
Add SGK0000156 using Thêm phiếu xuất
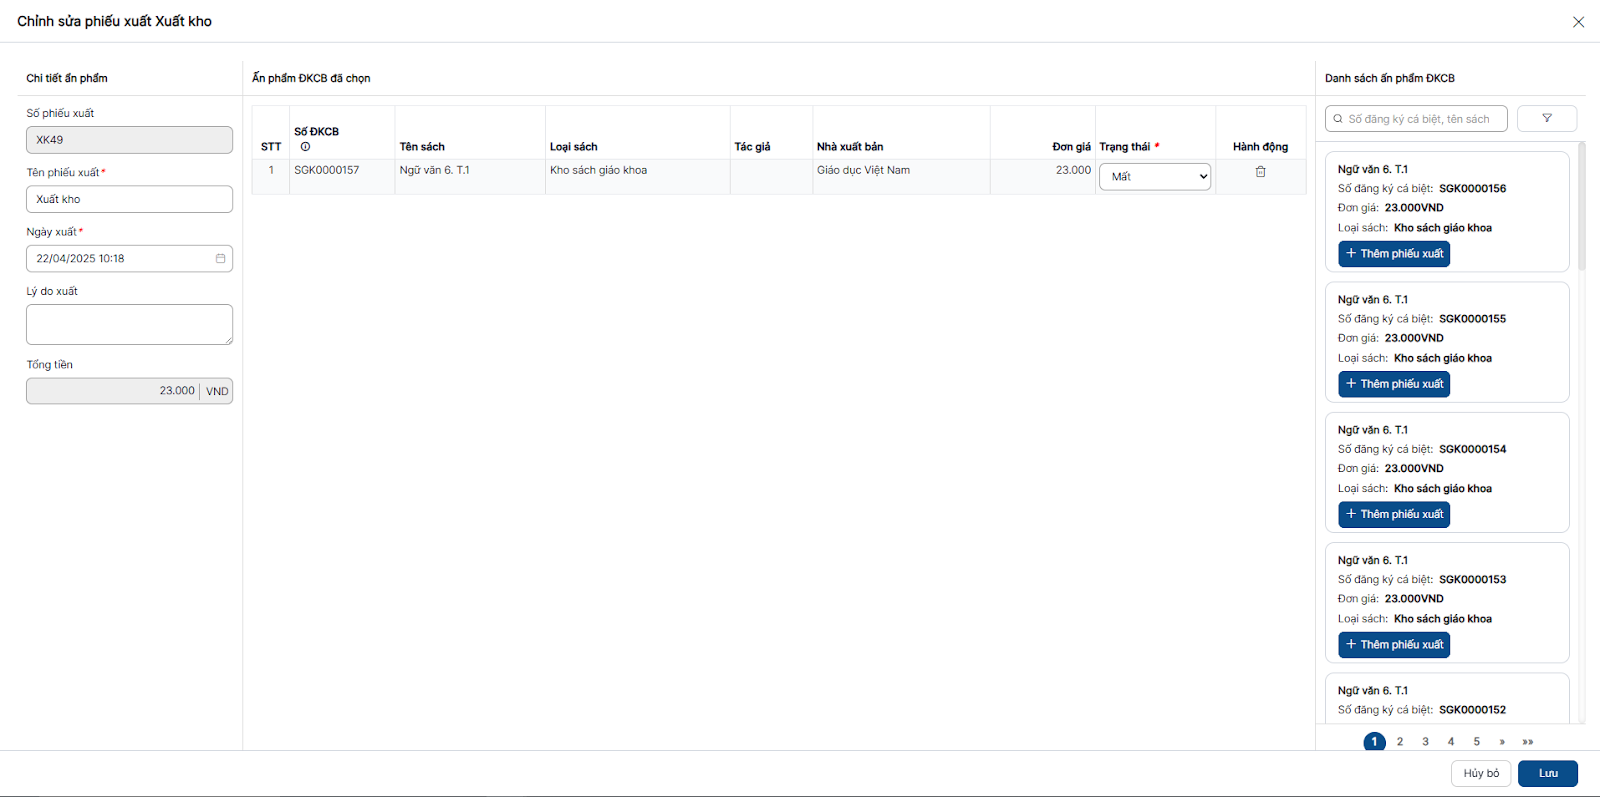pos(1394,254)
